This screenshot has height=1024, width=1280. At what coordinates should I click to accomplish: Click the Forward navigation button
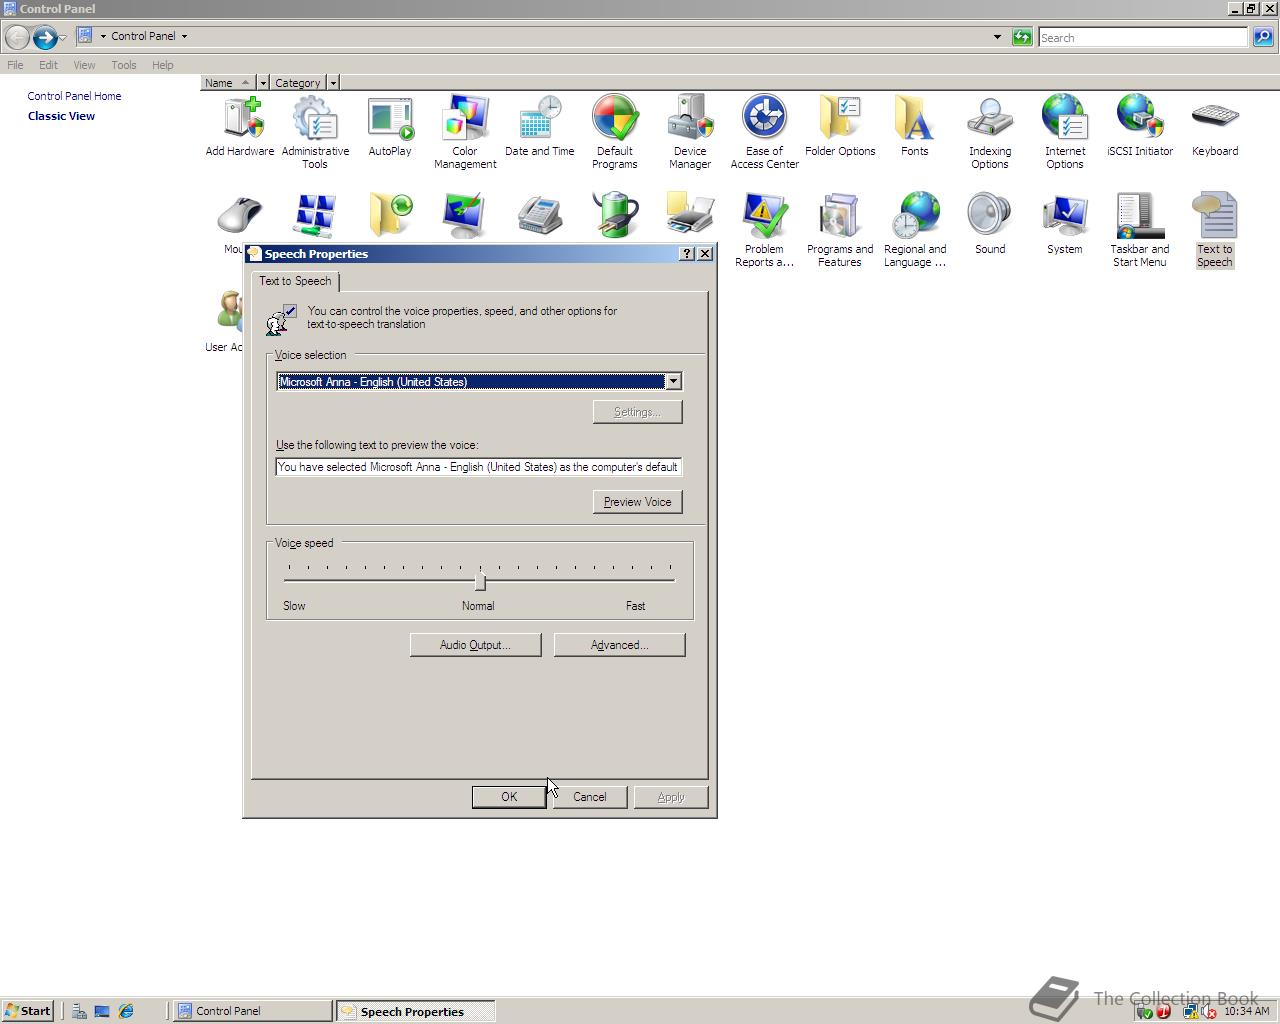pos(44,37)
